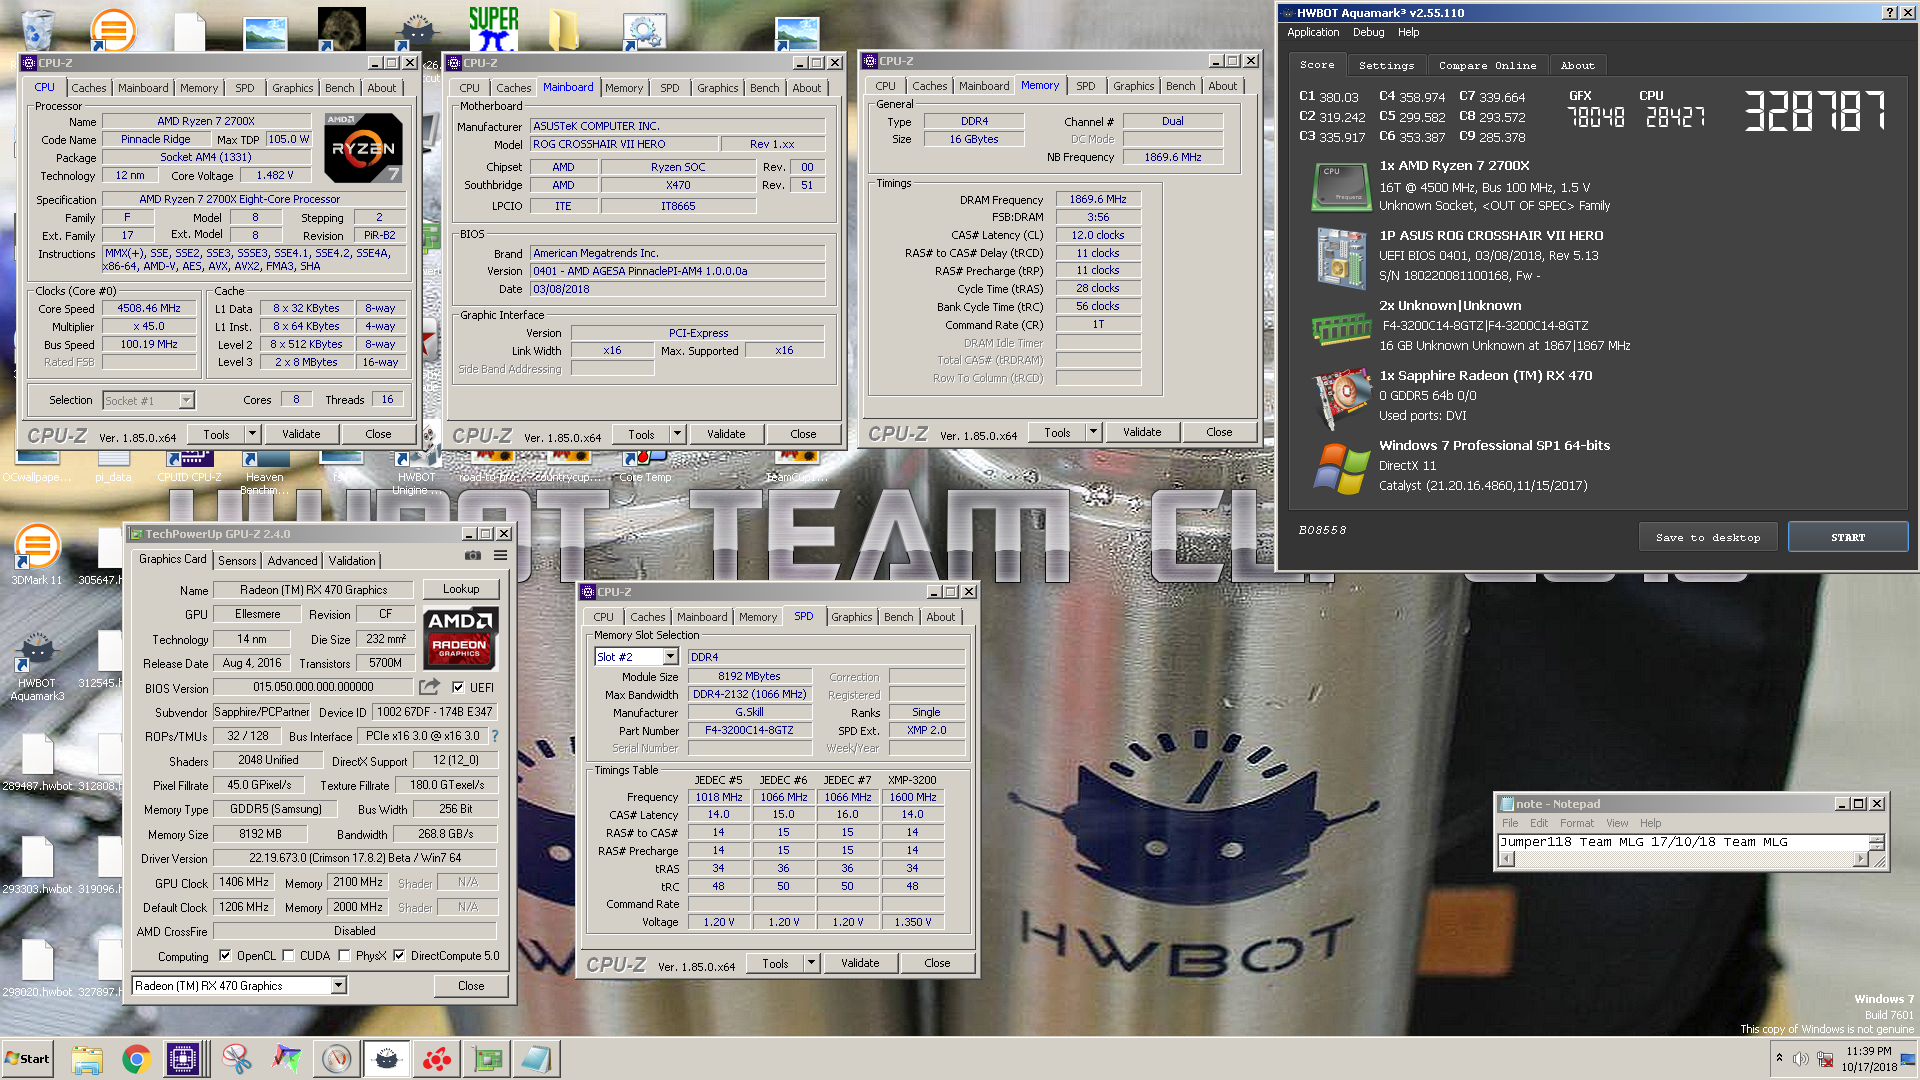Click Validate in the SPD CPU-Z window
Viewport: 1920px width, 1080px height.
click(860, 963)
